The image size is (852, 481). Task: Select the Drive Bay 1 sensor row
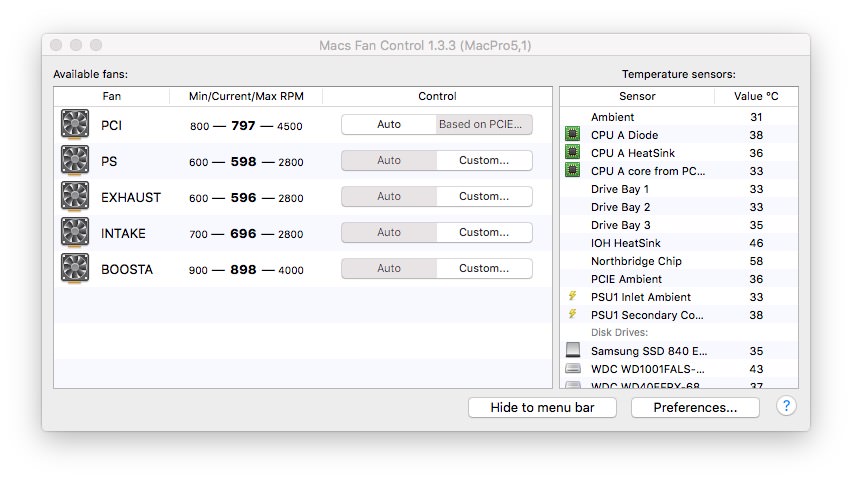click(679, 189)
